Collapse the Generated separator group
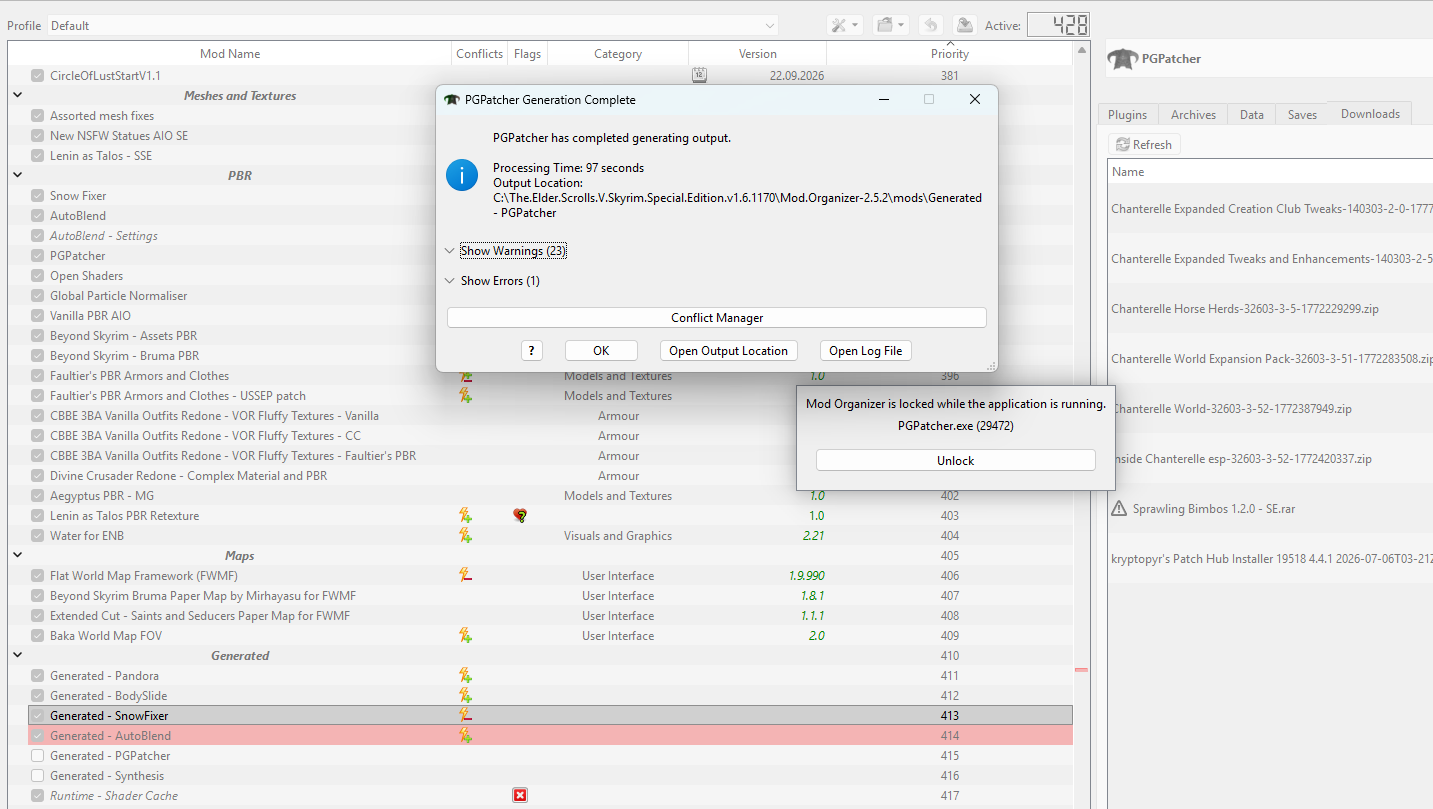This screenshot has width=1433, height=809. click(17, 656)
